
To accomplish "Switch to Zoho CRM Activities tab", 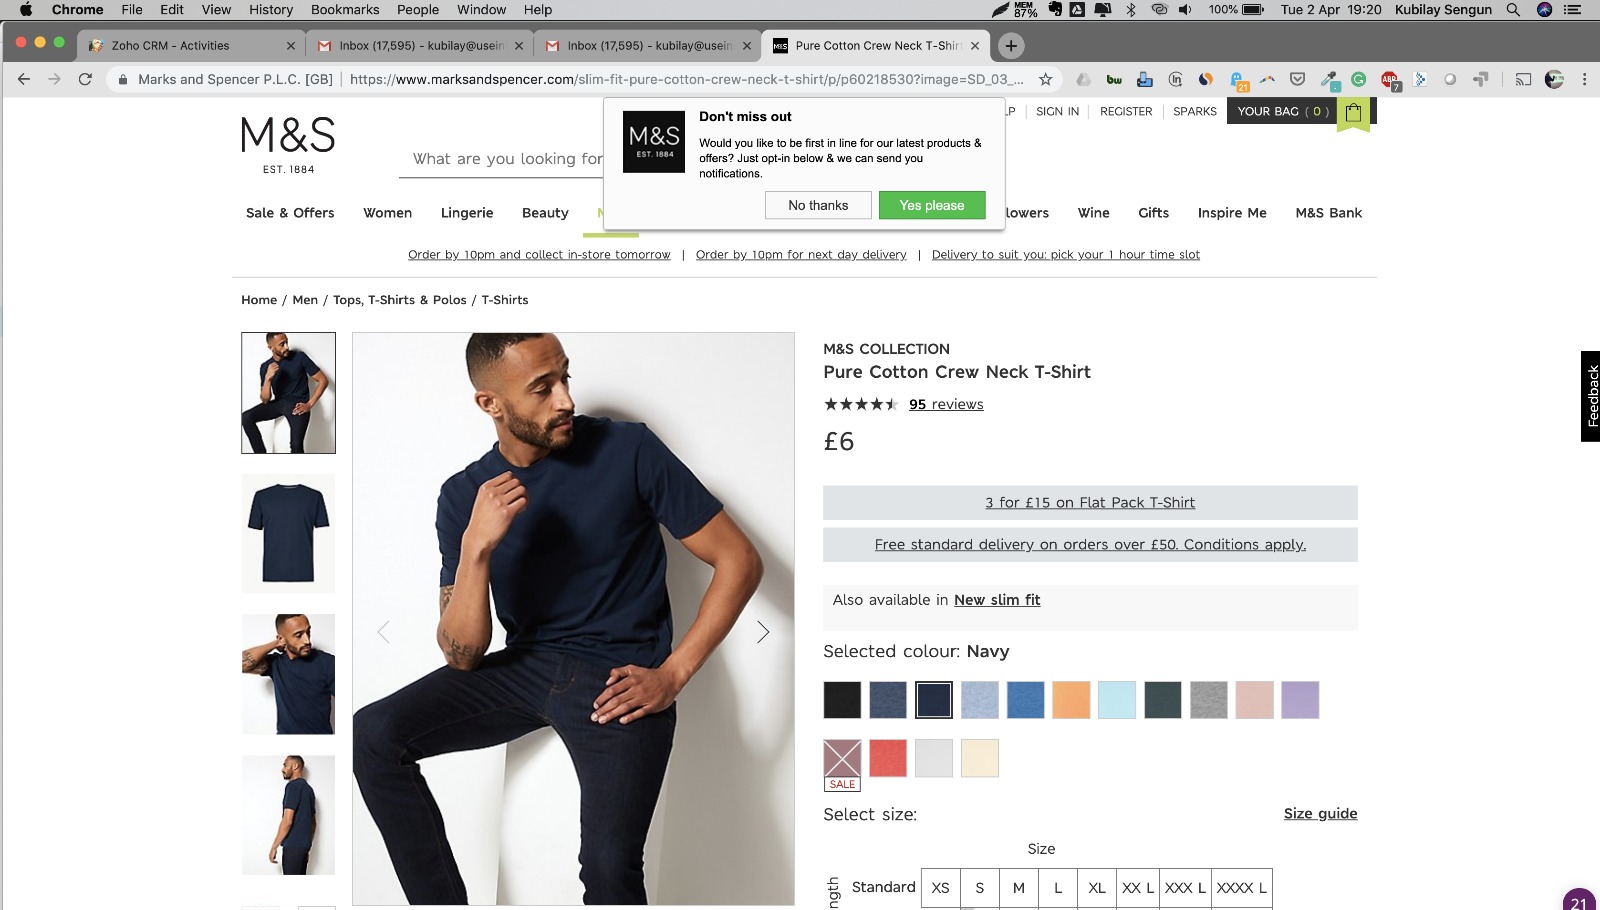I will [x=170, y=46].
